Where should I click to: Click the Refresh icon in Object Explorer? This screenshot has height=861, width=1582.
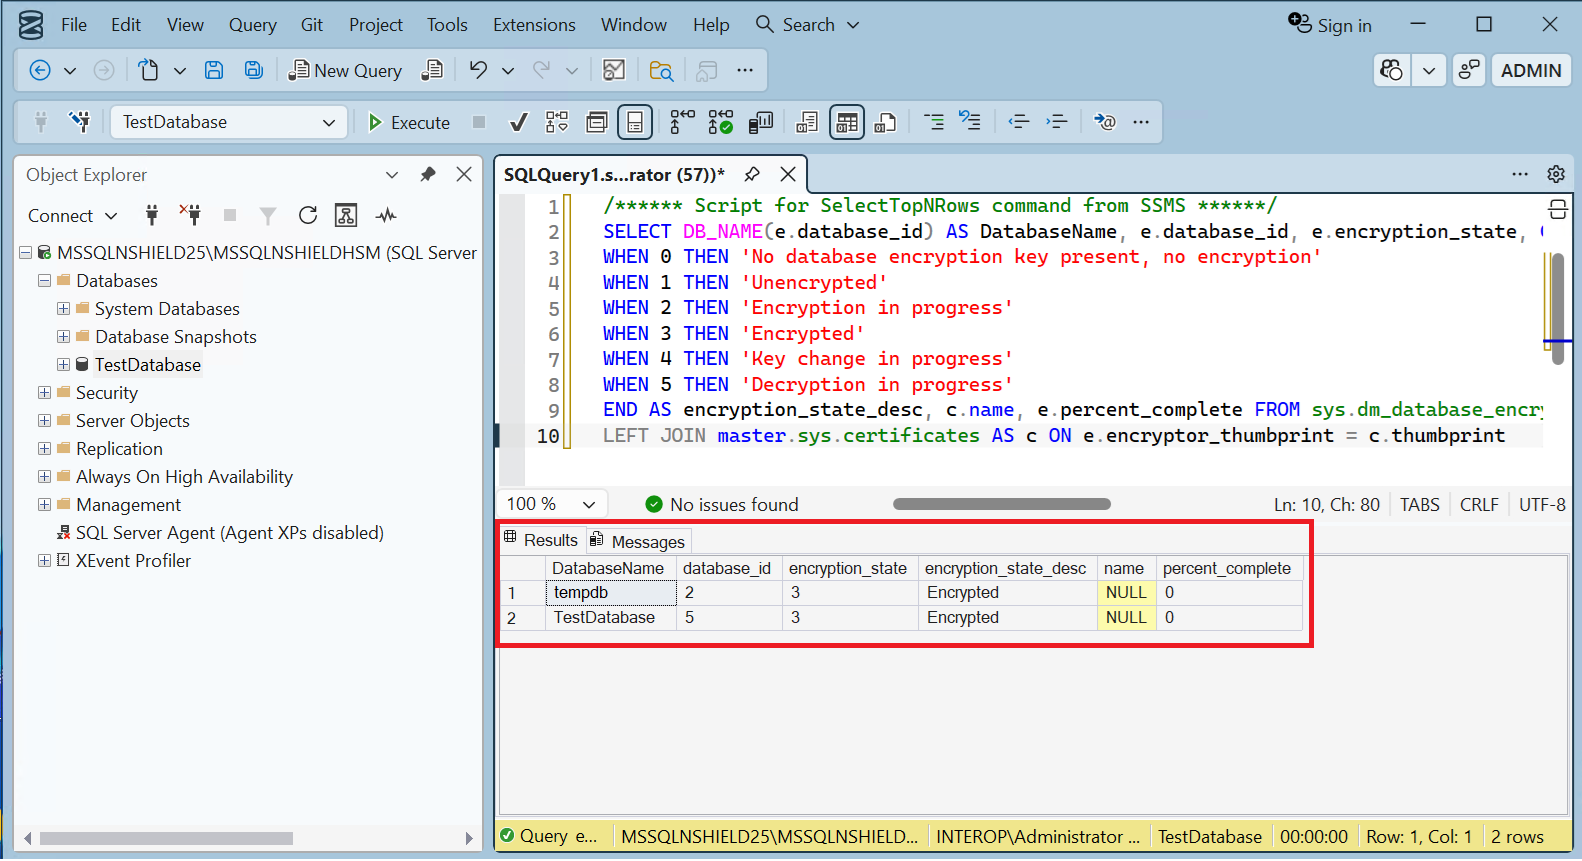(308, 215)
